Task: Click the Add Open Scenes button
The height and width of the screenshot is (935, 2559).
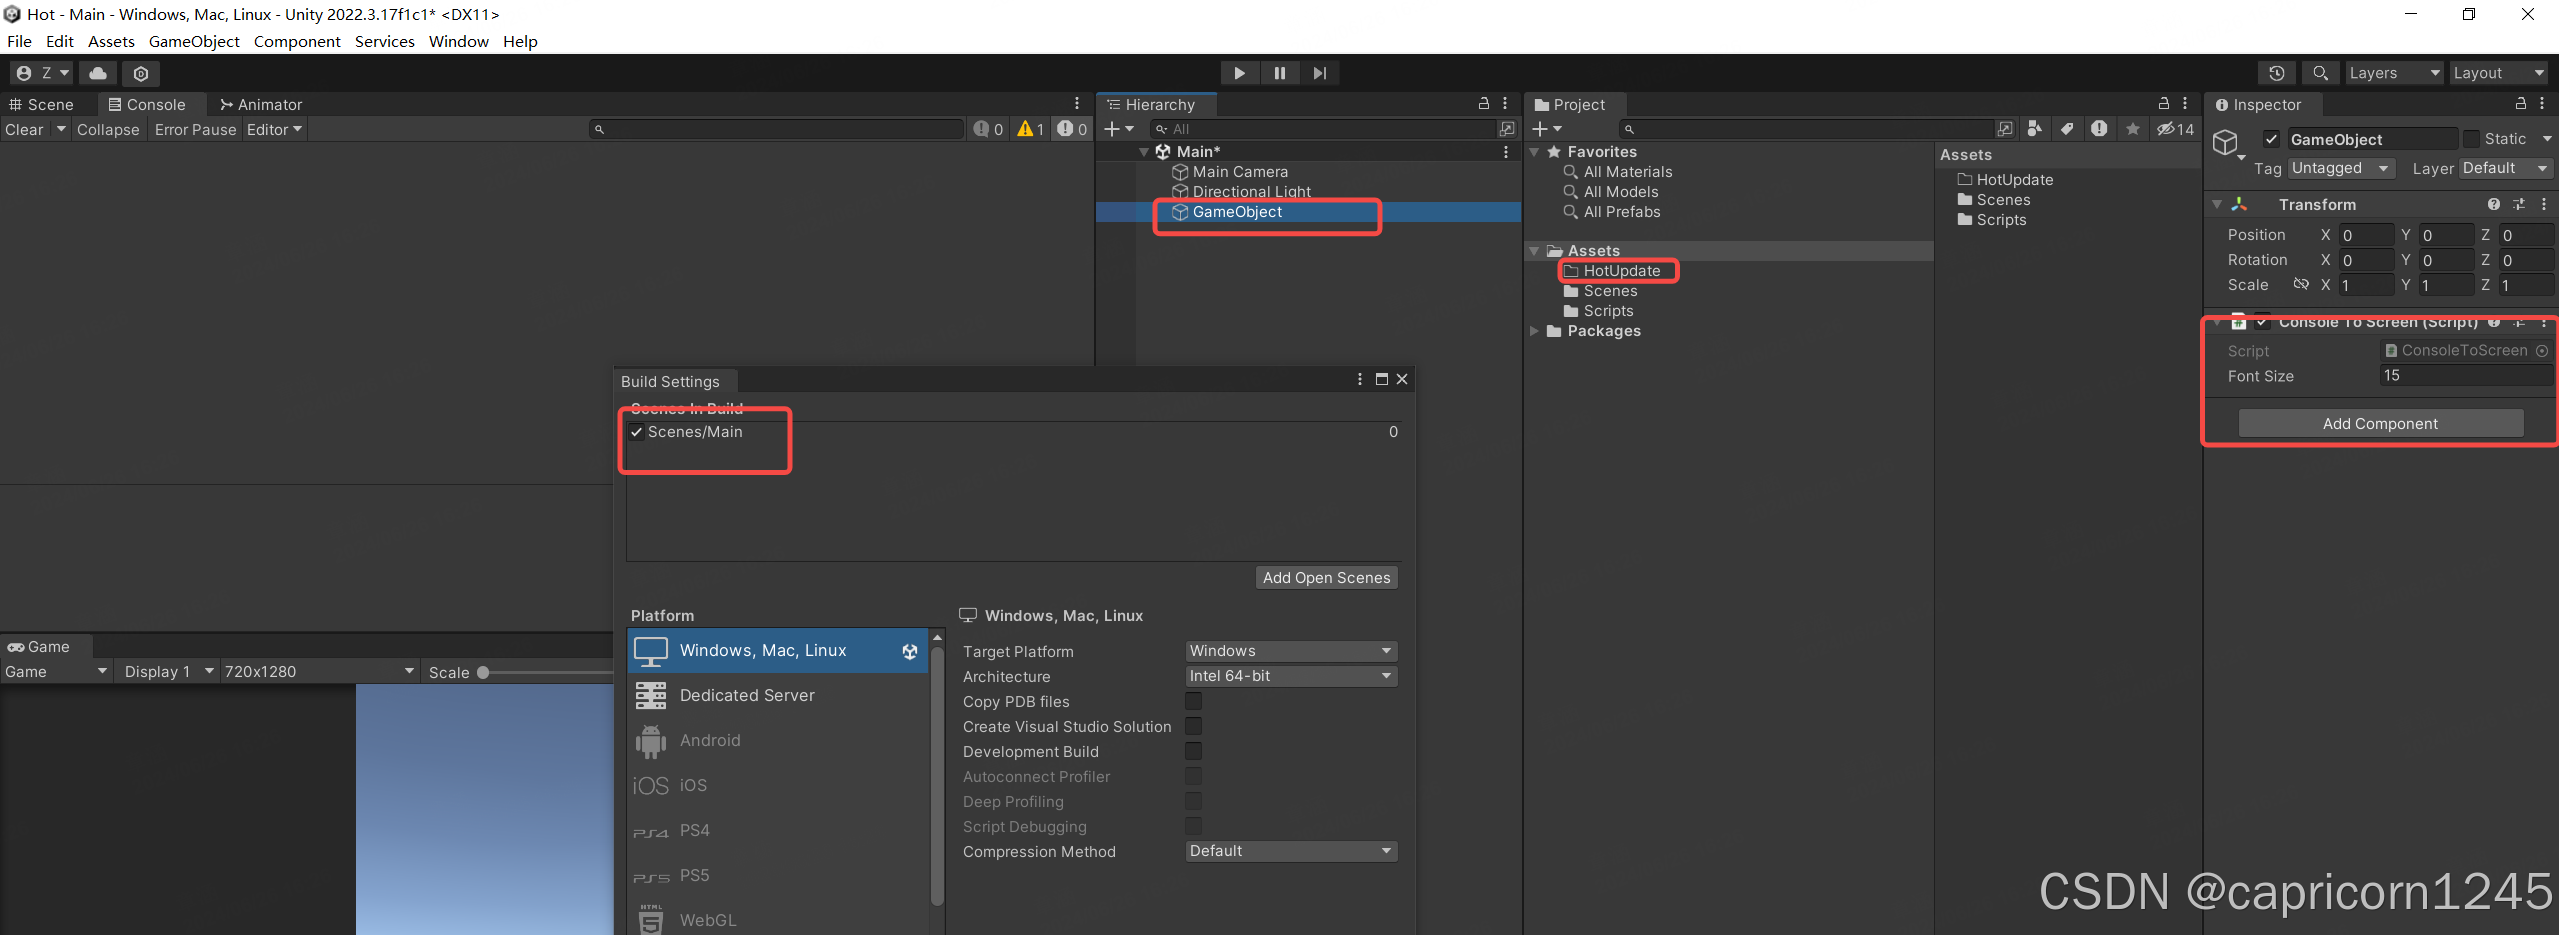Action: [x=1326, y=578]
